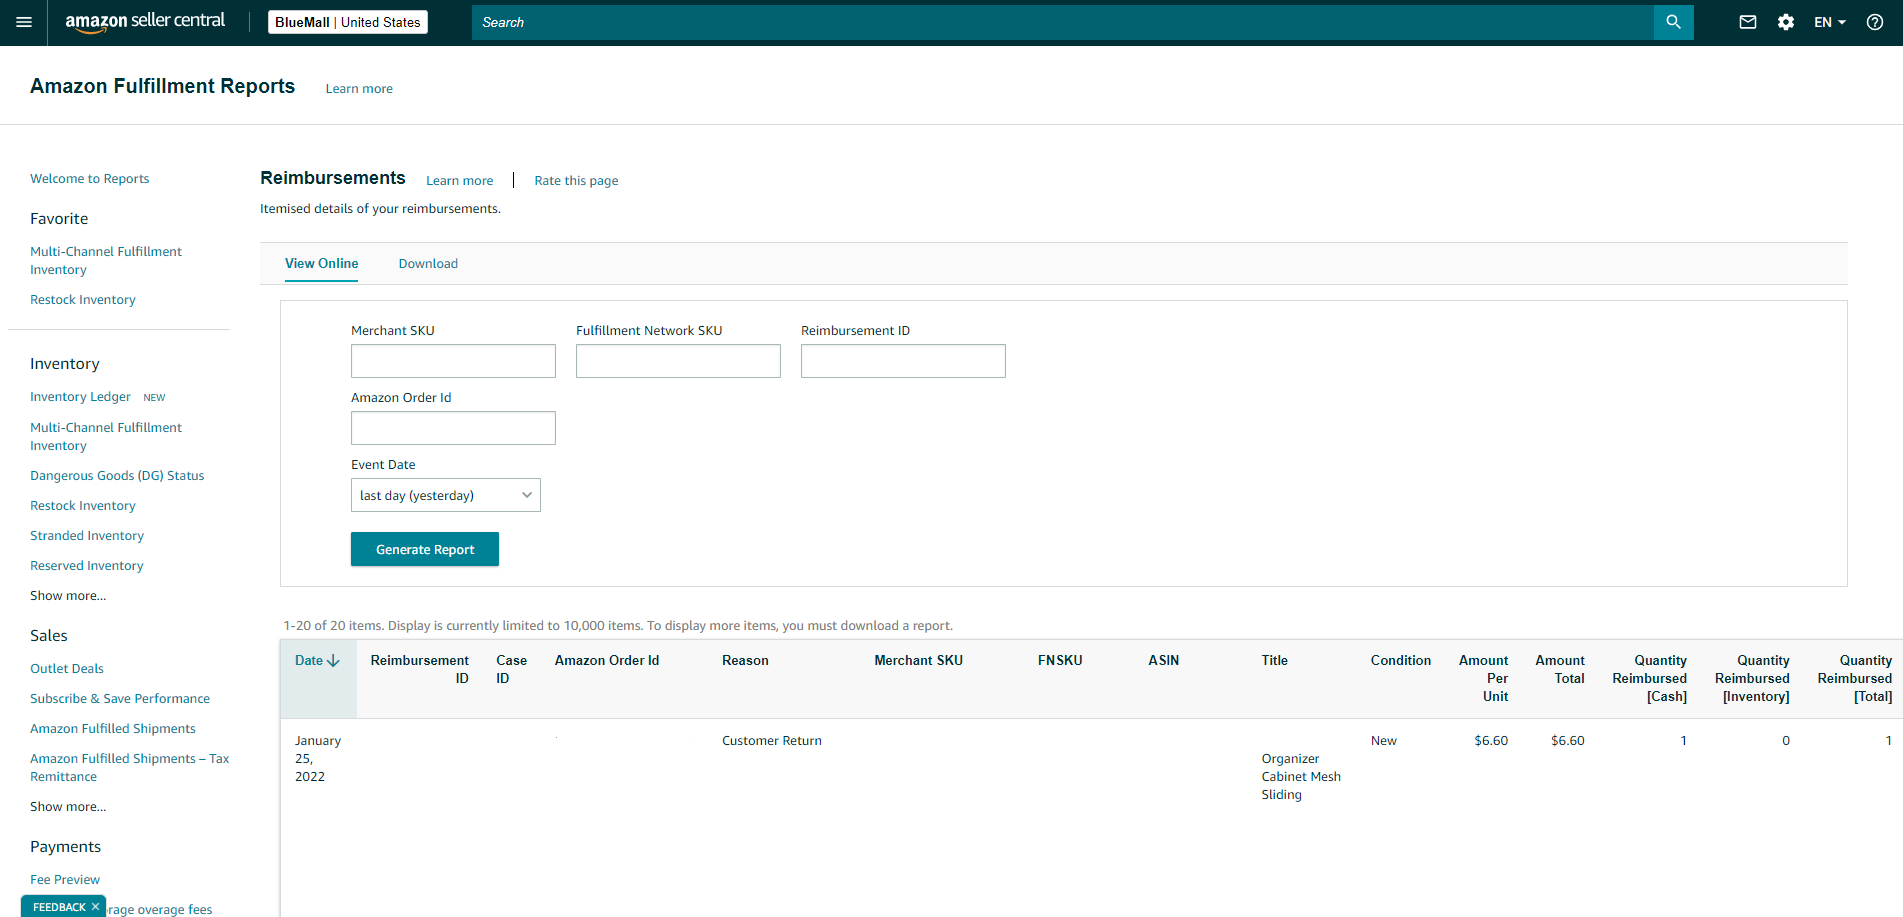The height and width of the screenshot is (917, 1903).
Task: Expand the EN language dropdown
Action: pos(1830,22)
